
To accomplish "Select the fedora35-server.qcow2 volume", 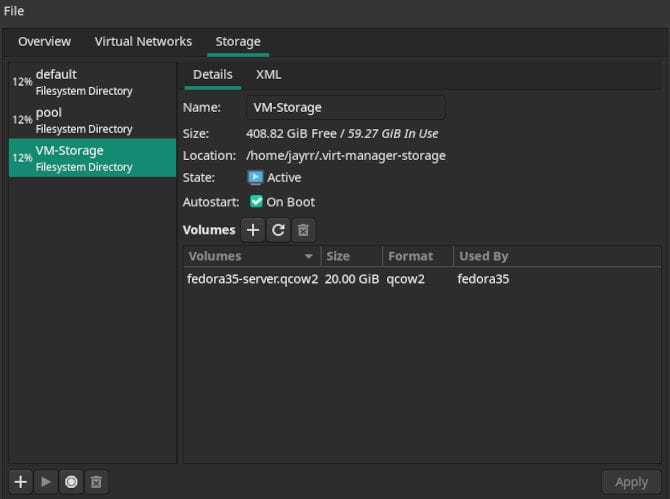I will pos(253,279).
